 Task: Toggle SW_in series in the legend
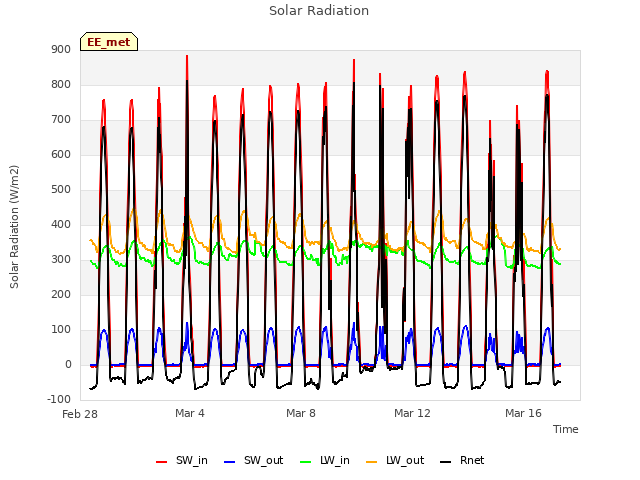[x=182, y=460]
